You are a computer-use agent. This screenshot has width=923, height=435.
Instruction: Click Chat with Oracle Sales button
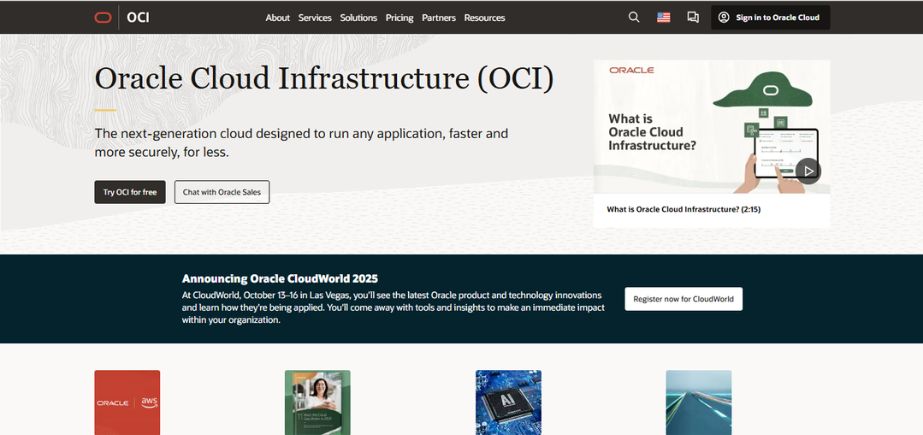pyautogui.click(x=221, y=192)
